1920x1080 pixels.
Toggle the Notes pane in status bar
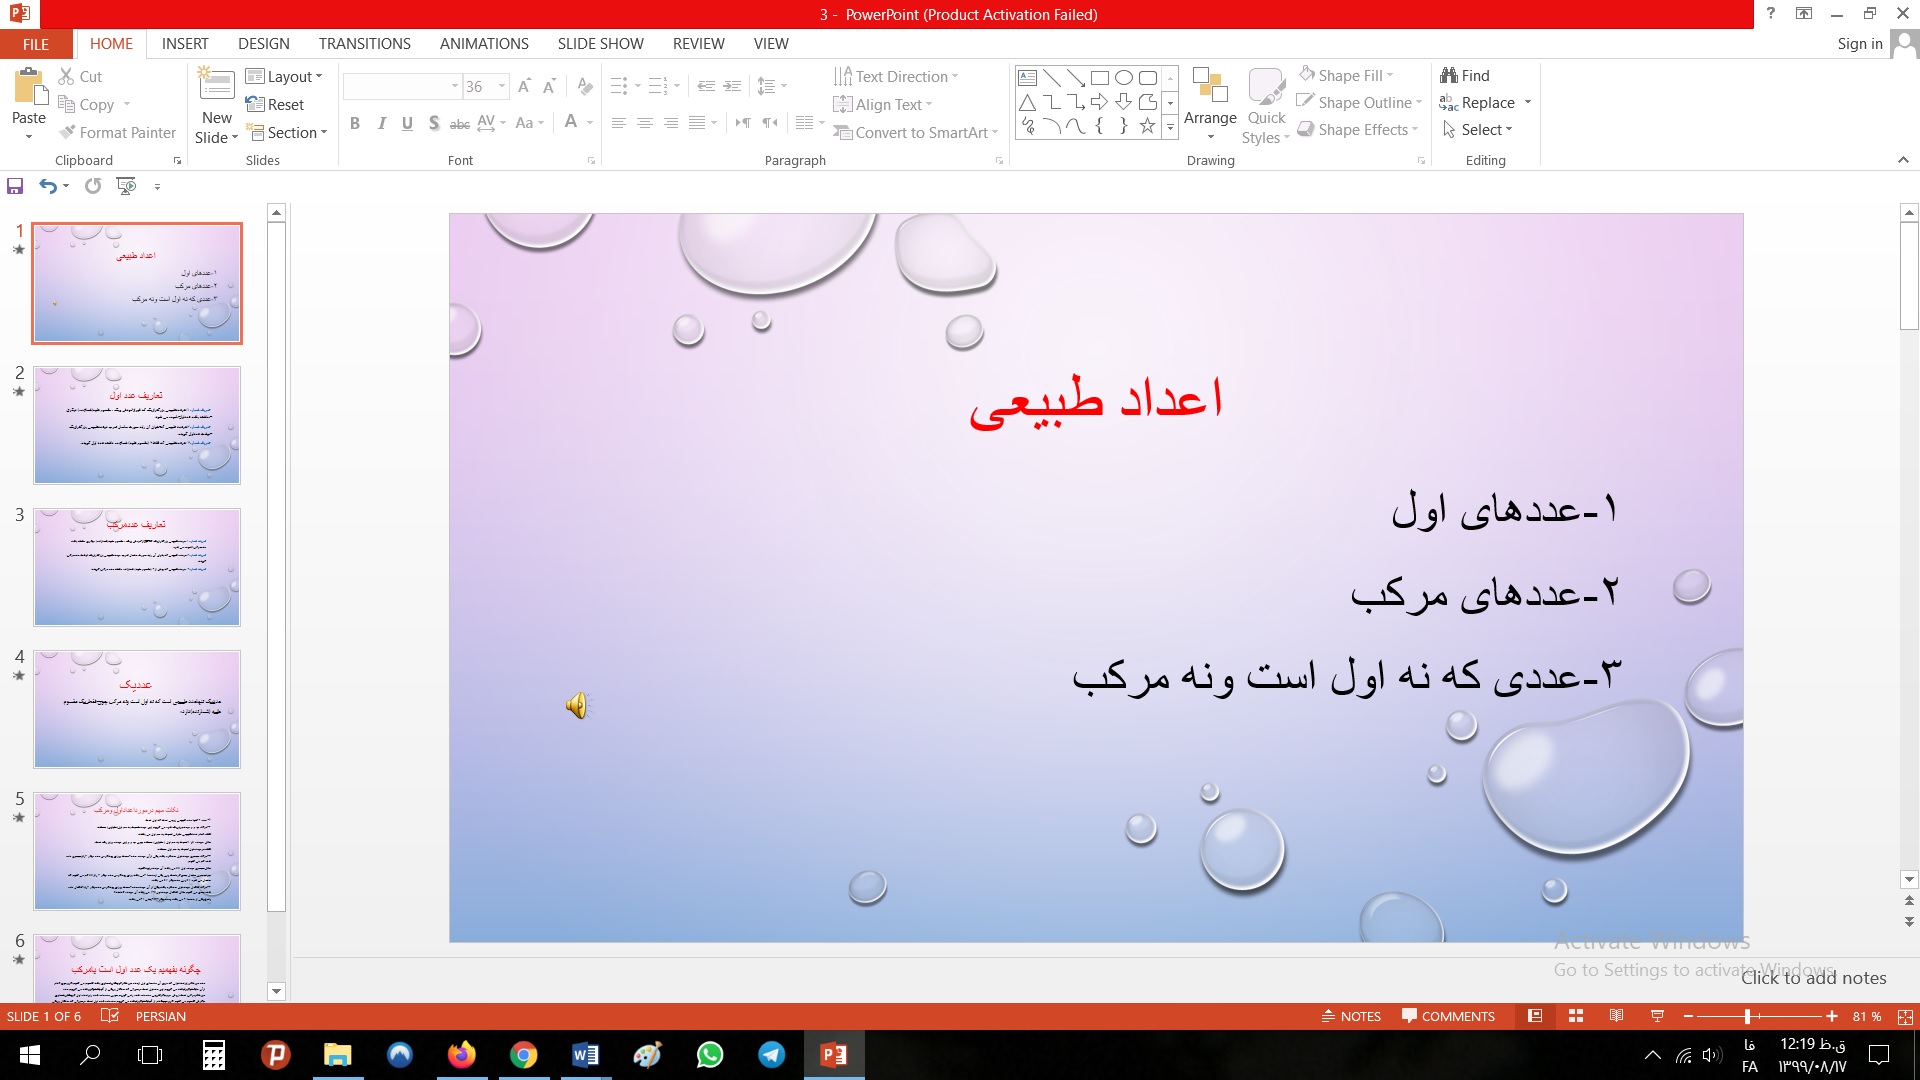pyautogui.click(x=1351, y=1016)
